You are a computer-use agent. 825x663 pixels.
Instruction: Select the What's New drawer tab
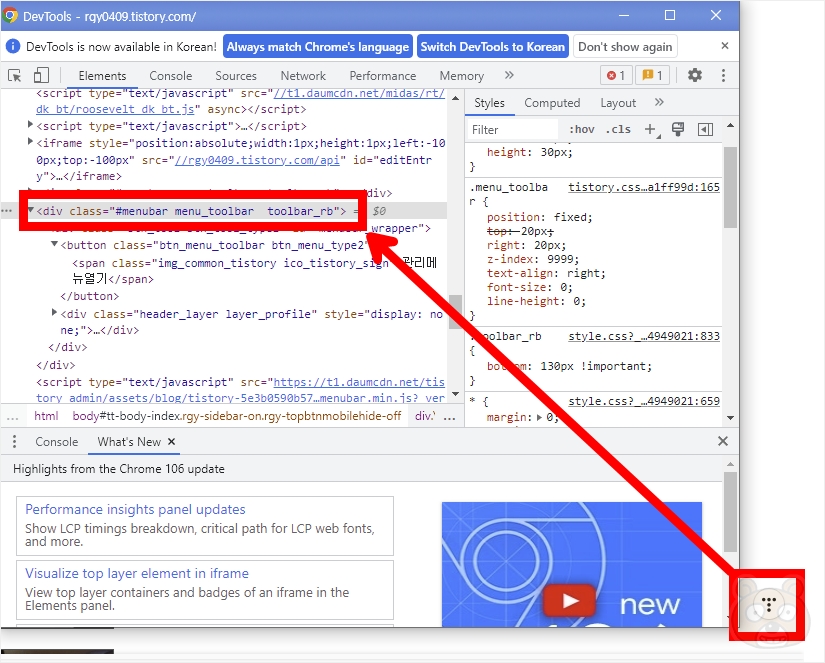(129, 442)
